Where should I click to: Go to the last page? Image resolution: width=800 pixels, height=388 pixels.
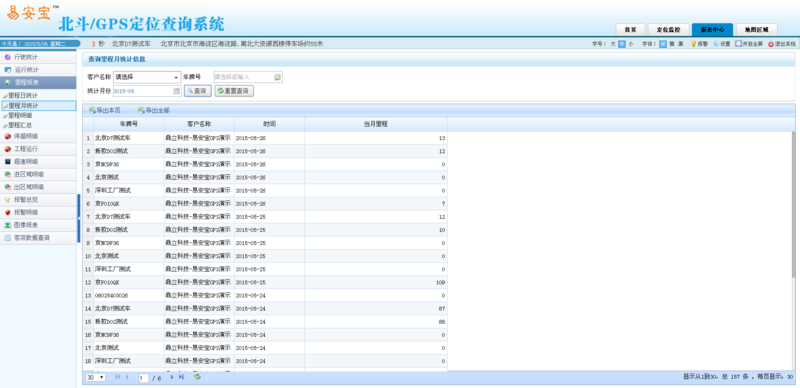(x=181, y=377)
